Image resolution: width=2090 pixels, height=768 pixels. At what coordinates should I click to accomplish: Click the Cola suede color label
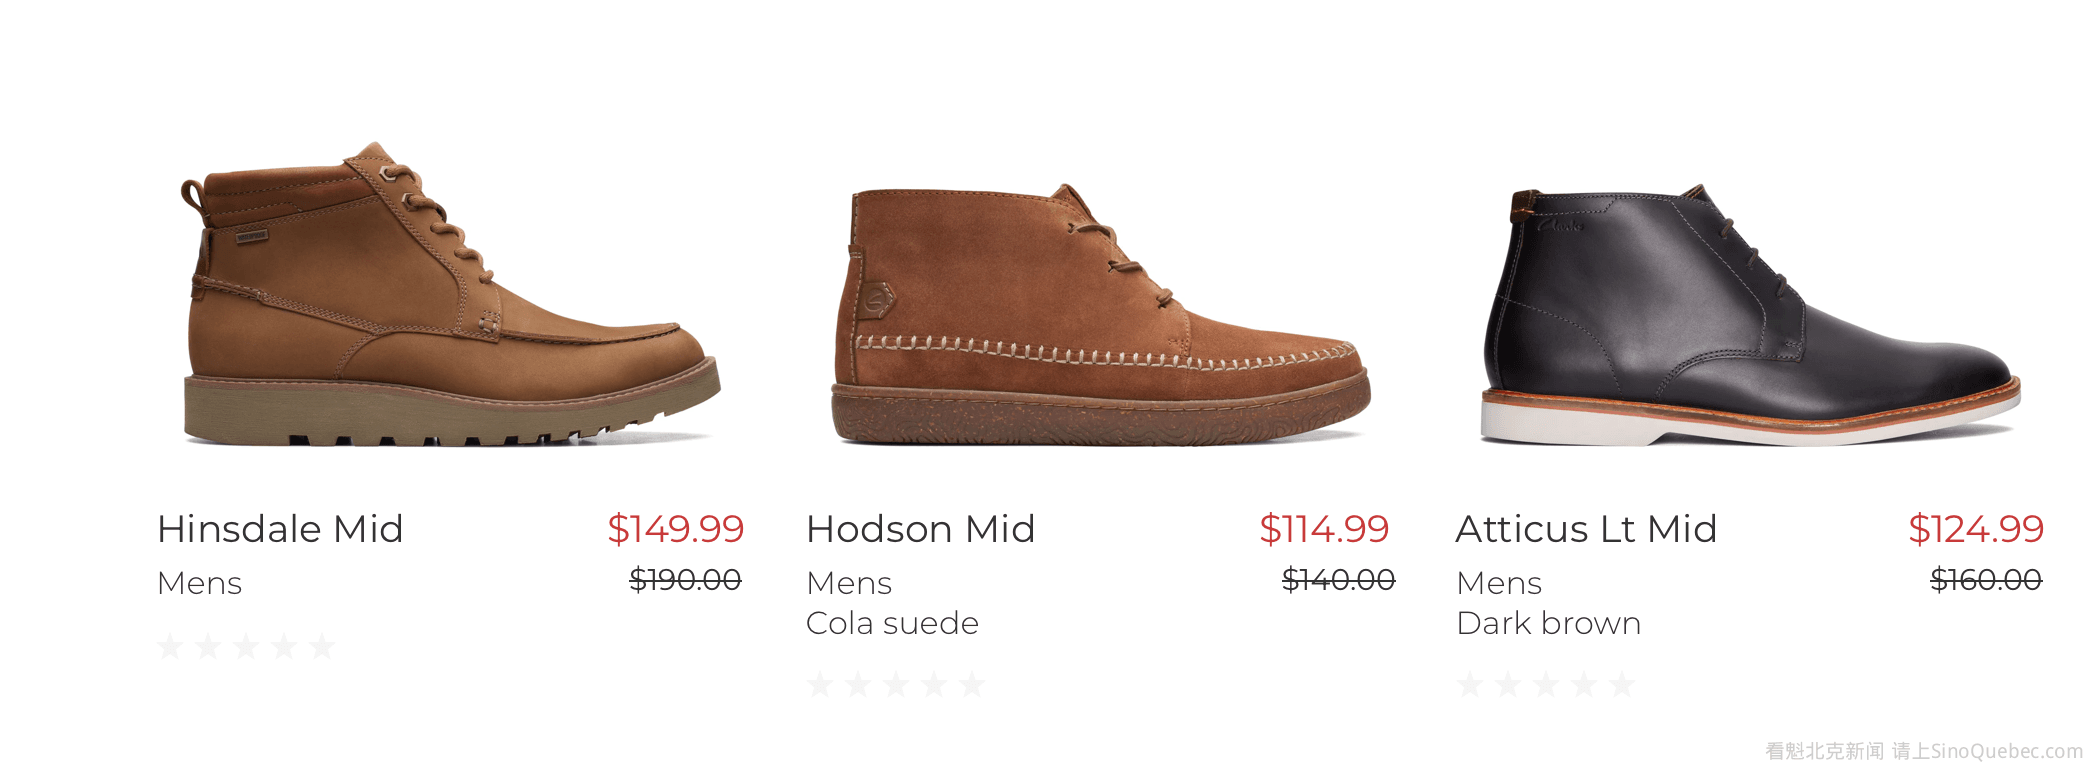pyautogui.click(x=892, y=623)
